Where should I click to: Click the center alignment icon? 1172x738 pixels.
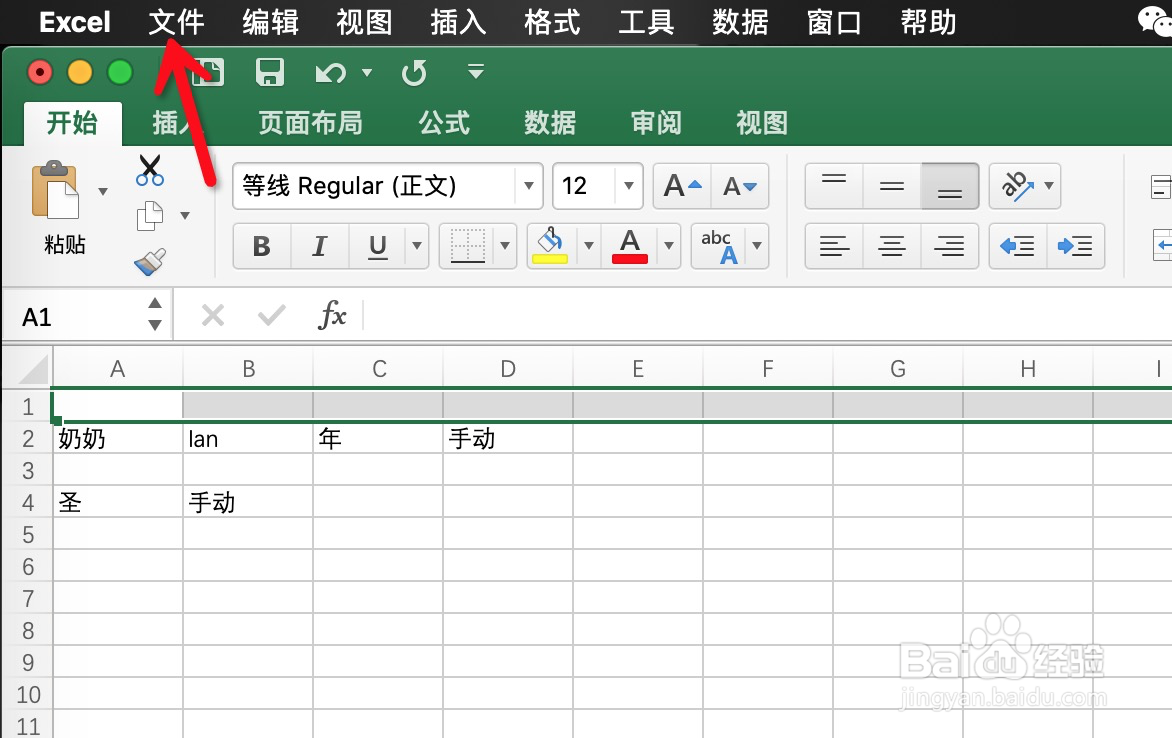tap(891, 246)
